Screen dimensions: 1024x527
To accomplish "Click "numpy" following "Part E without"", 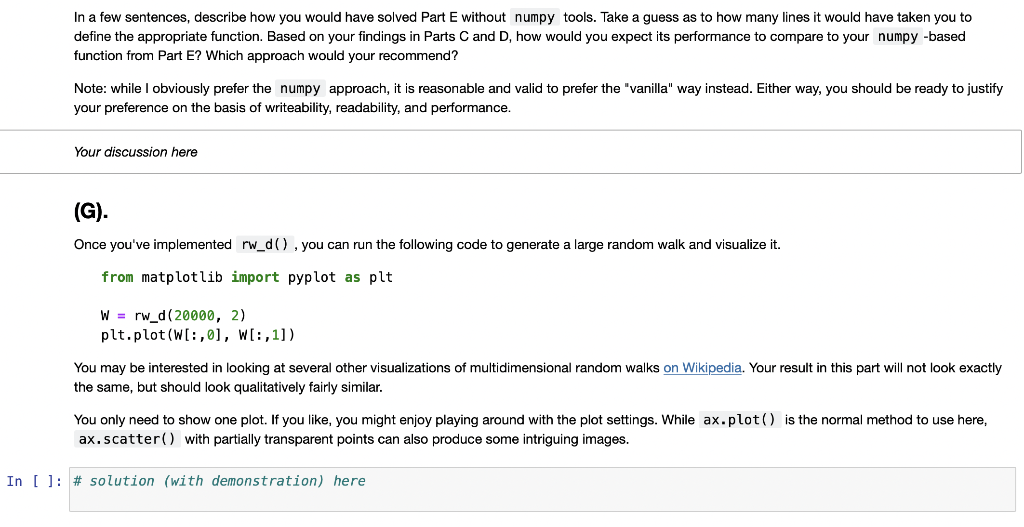I will click(x=535, y=18).
